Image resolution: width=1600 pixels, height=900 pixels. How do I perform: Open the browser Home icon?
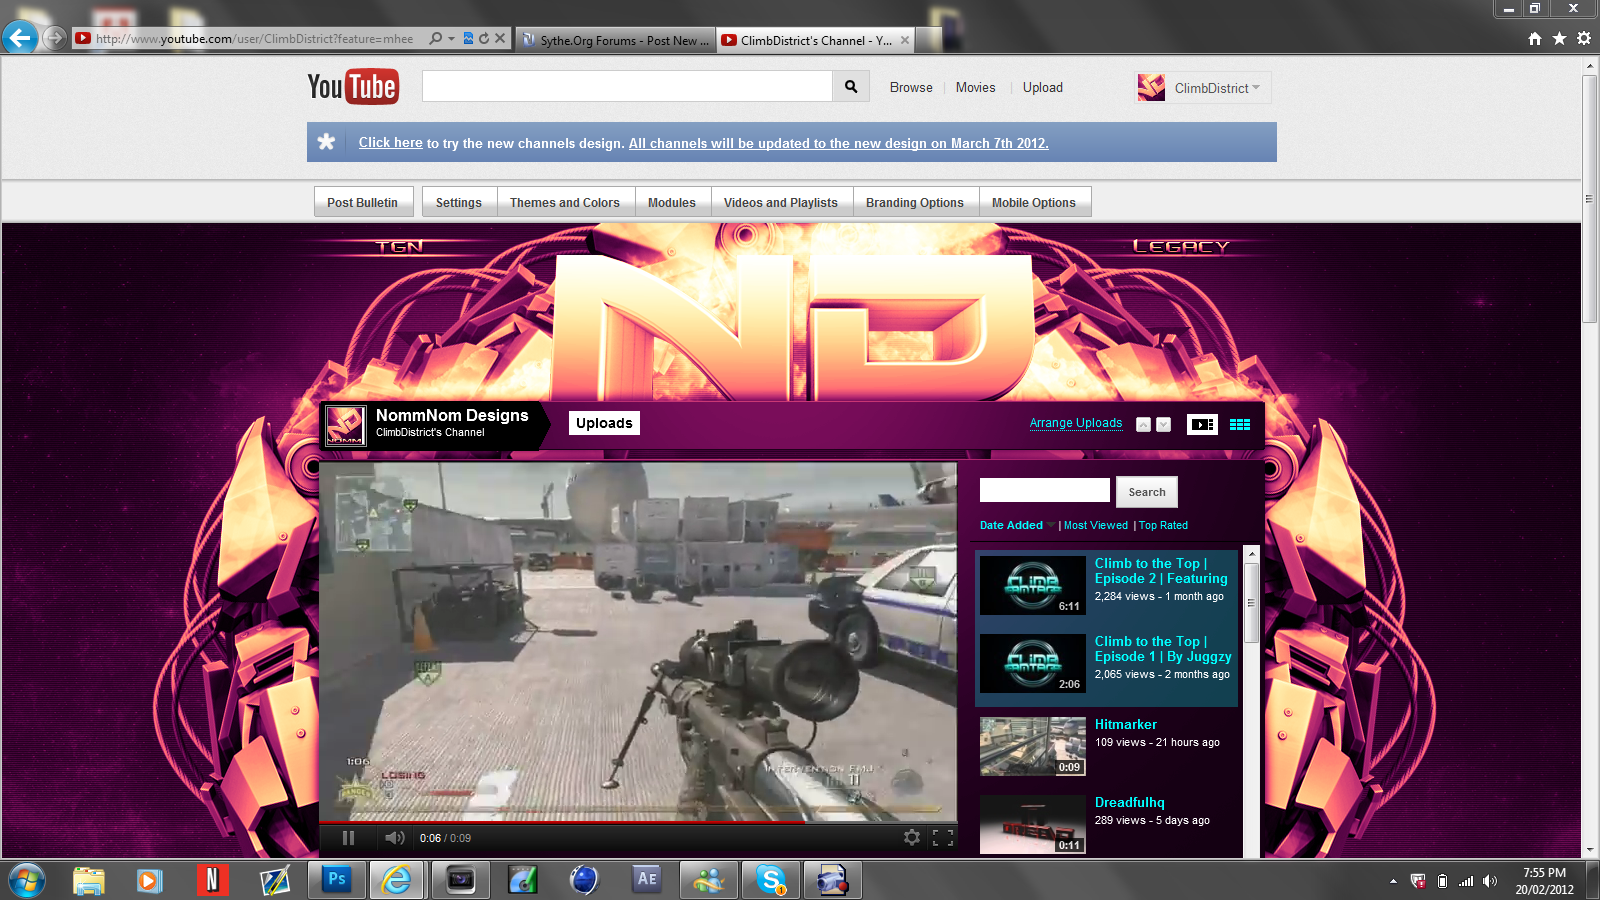(x=1535, y=38)
